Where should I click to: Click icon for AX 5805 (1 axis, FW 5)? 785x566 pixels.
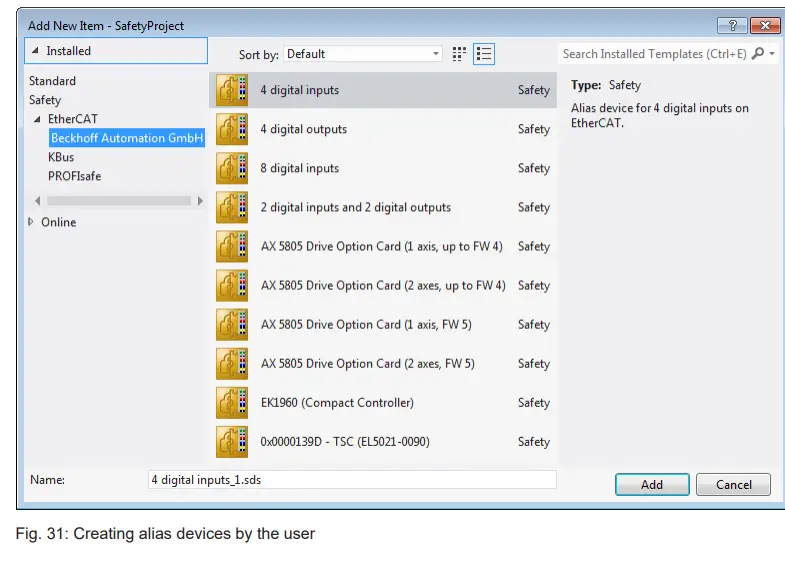point(232,324)
